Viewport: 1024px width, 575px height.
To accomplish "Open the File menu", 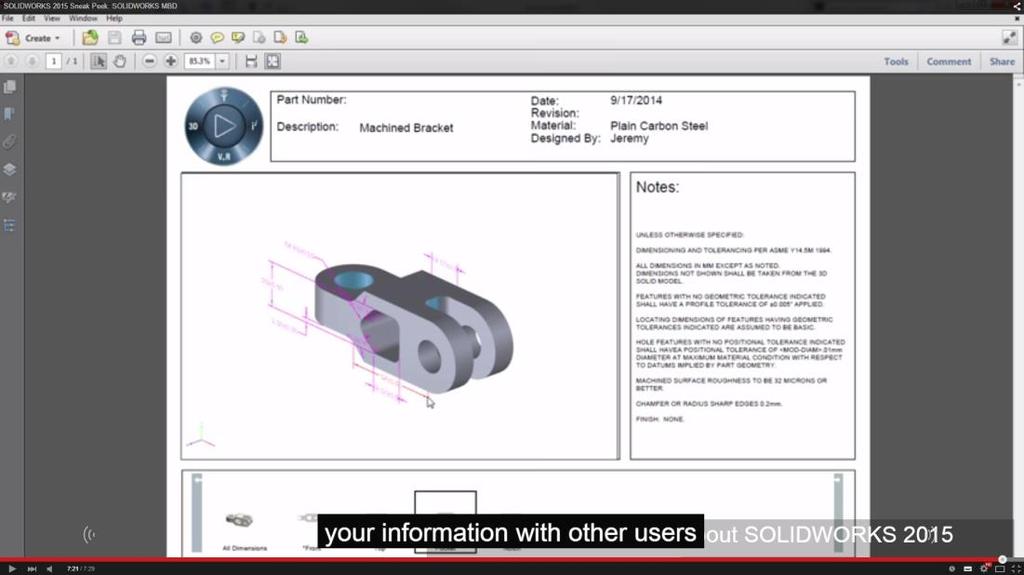I will pyautogui.click(x=8, y=18).
